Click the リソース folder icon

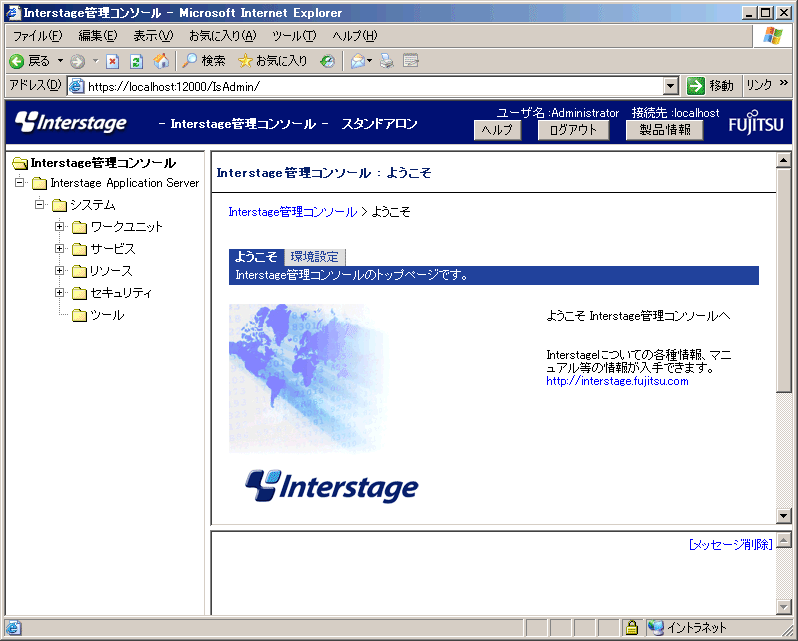click(x=79, y=271)
